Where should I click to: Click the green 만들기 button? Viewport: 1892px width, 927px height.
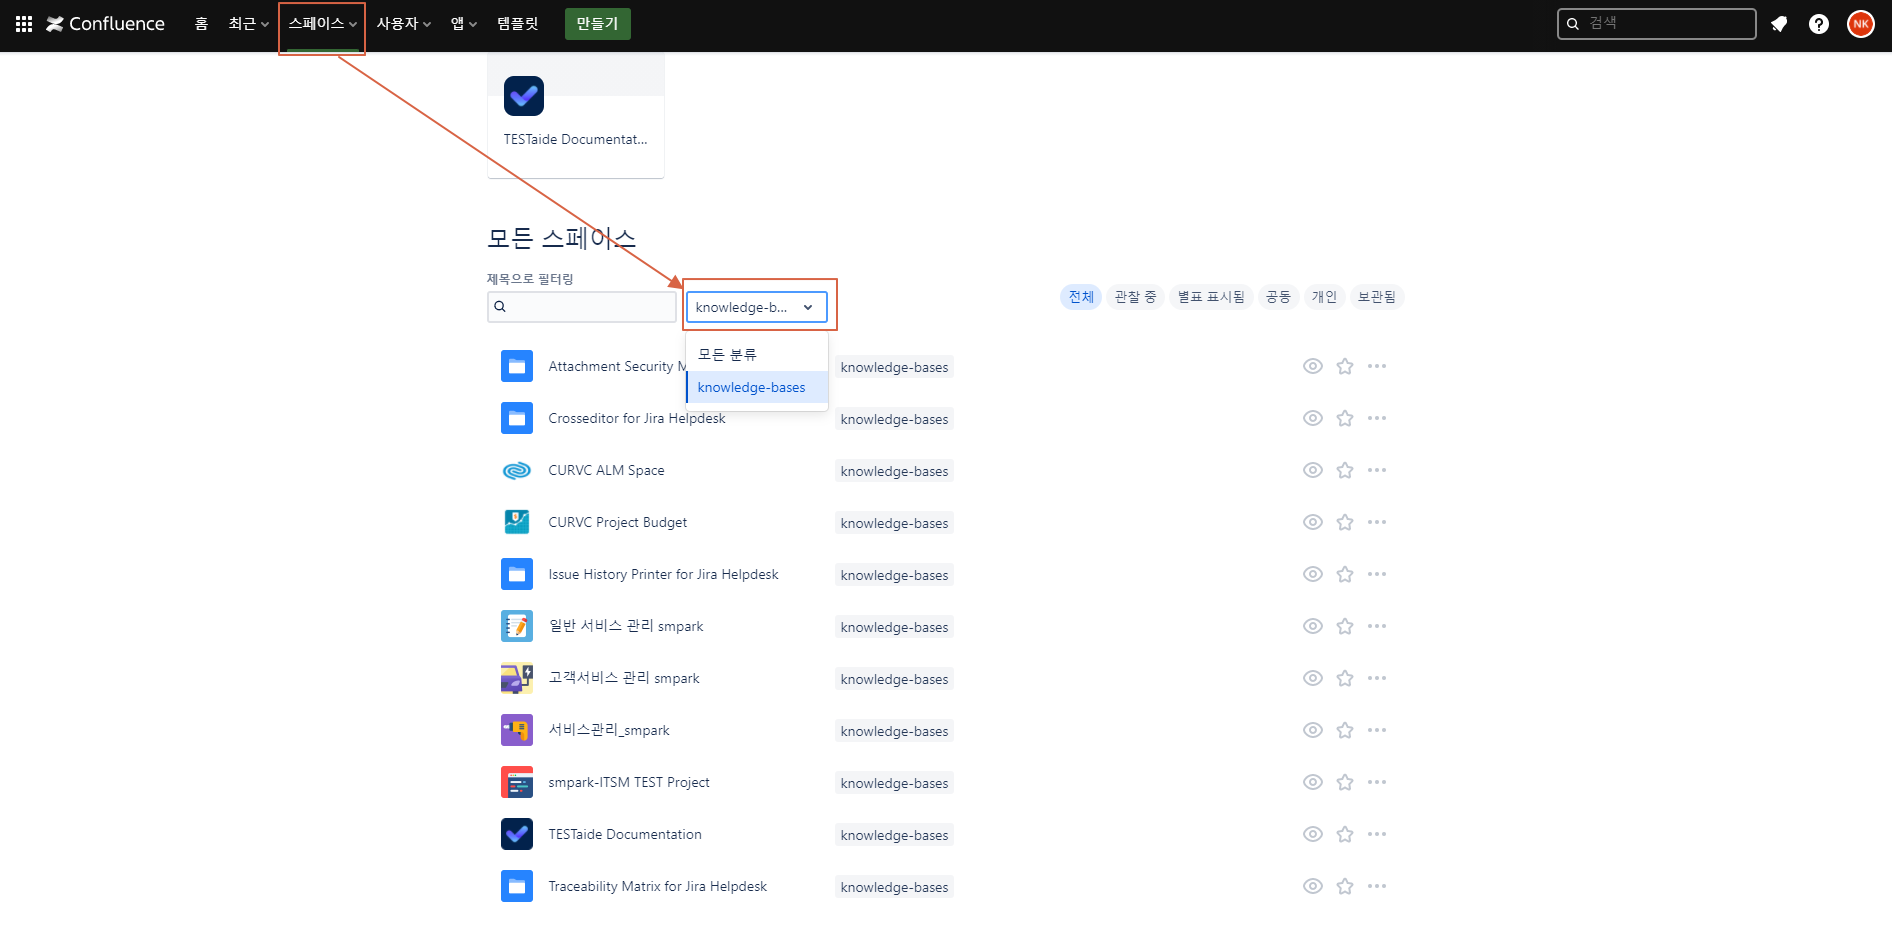[598, 24]
